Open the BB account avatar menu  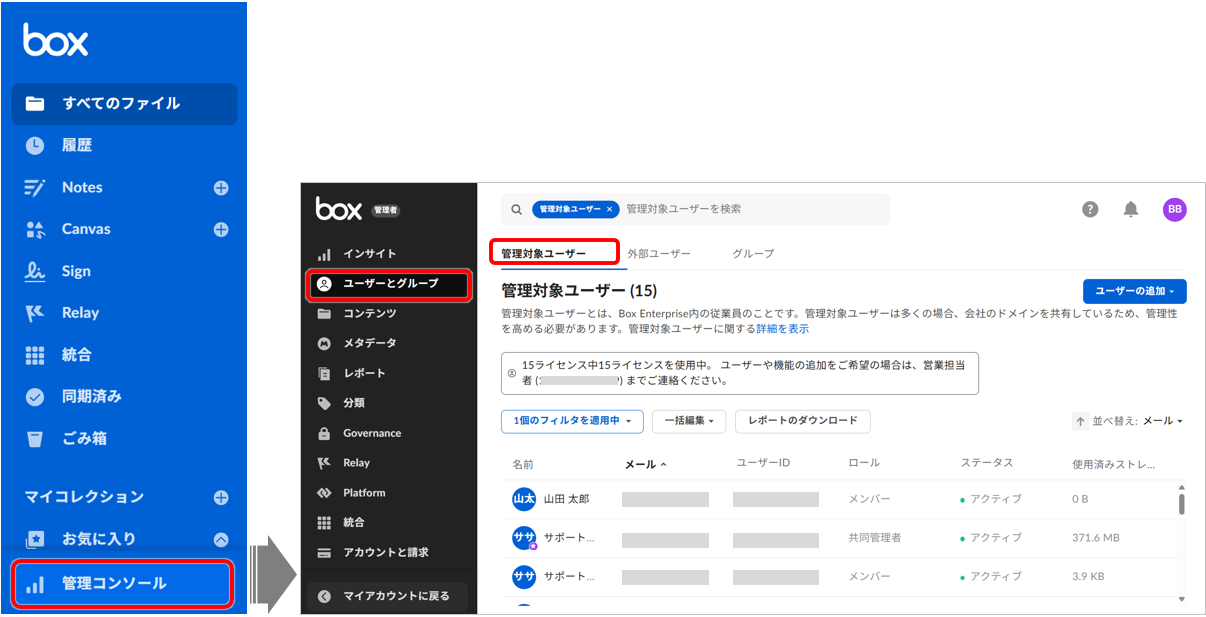coord(1175,209)
